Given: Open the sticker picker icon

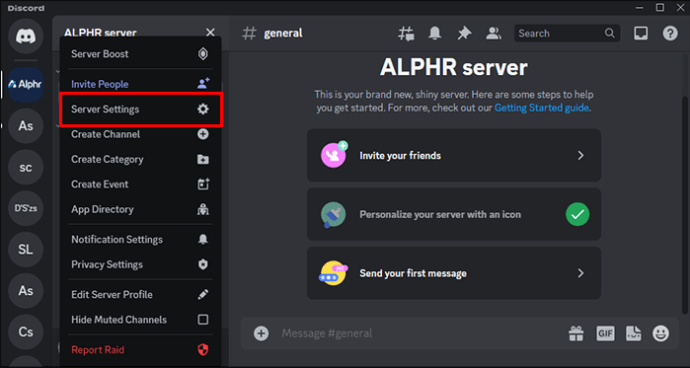Looking at the screenshot, I should [634, 333].
